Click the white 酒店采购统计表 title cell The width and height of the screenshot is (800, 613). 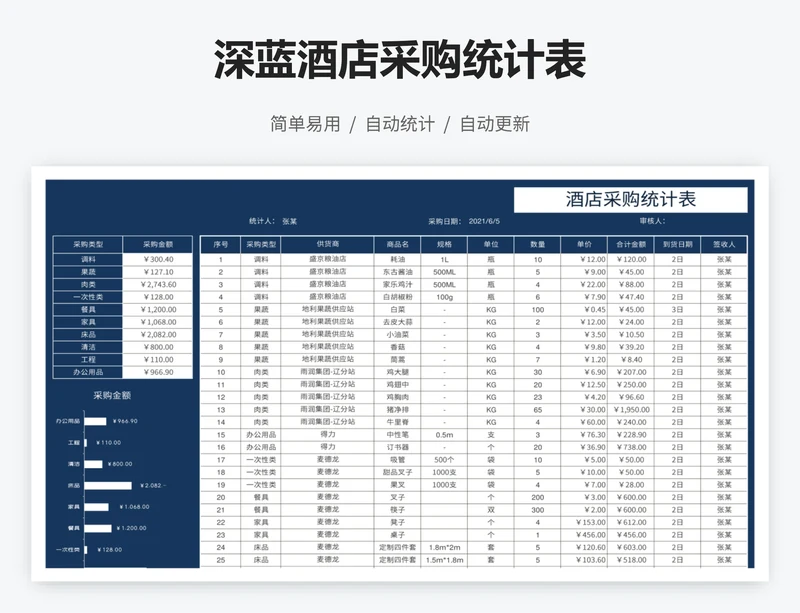pyautogui.click(x=630, y=200)
